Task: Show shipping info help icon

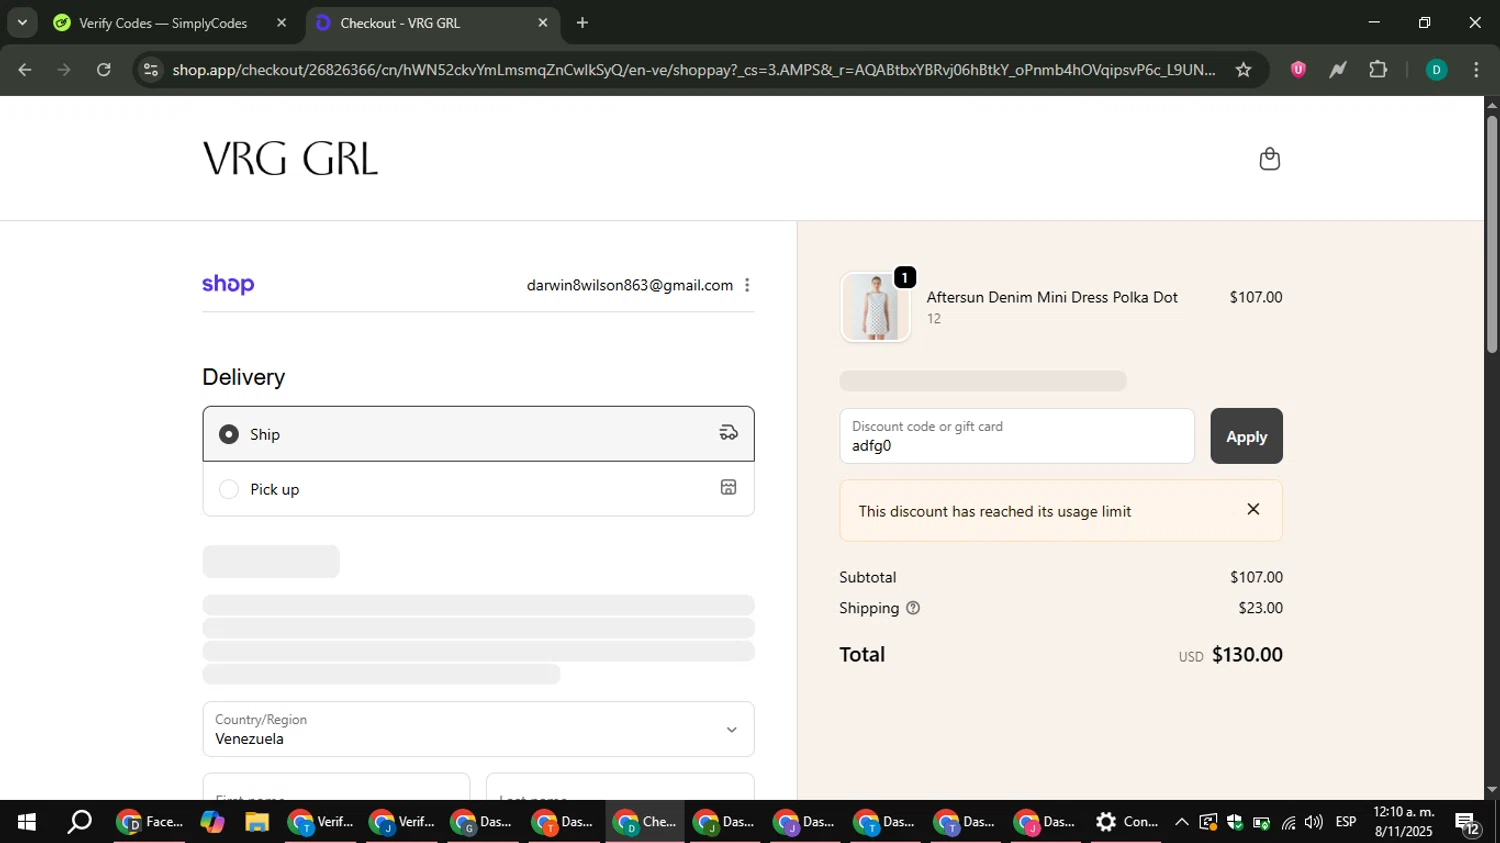Action: click(x=912, y=608)
